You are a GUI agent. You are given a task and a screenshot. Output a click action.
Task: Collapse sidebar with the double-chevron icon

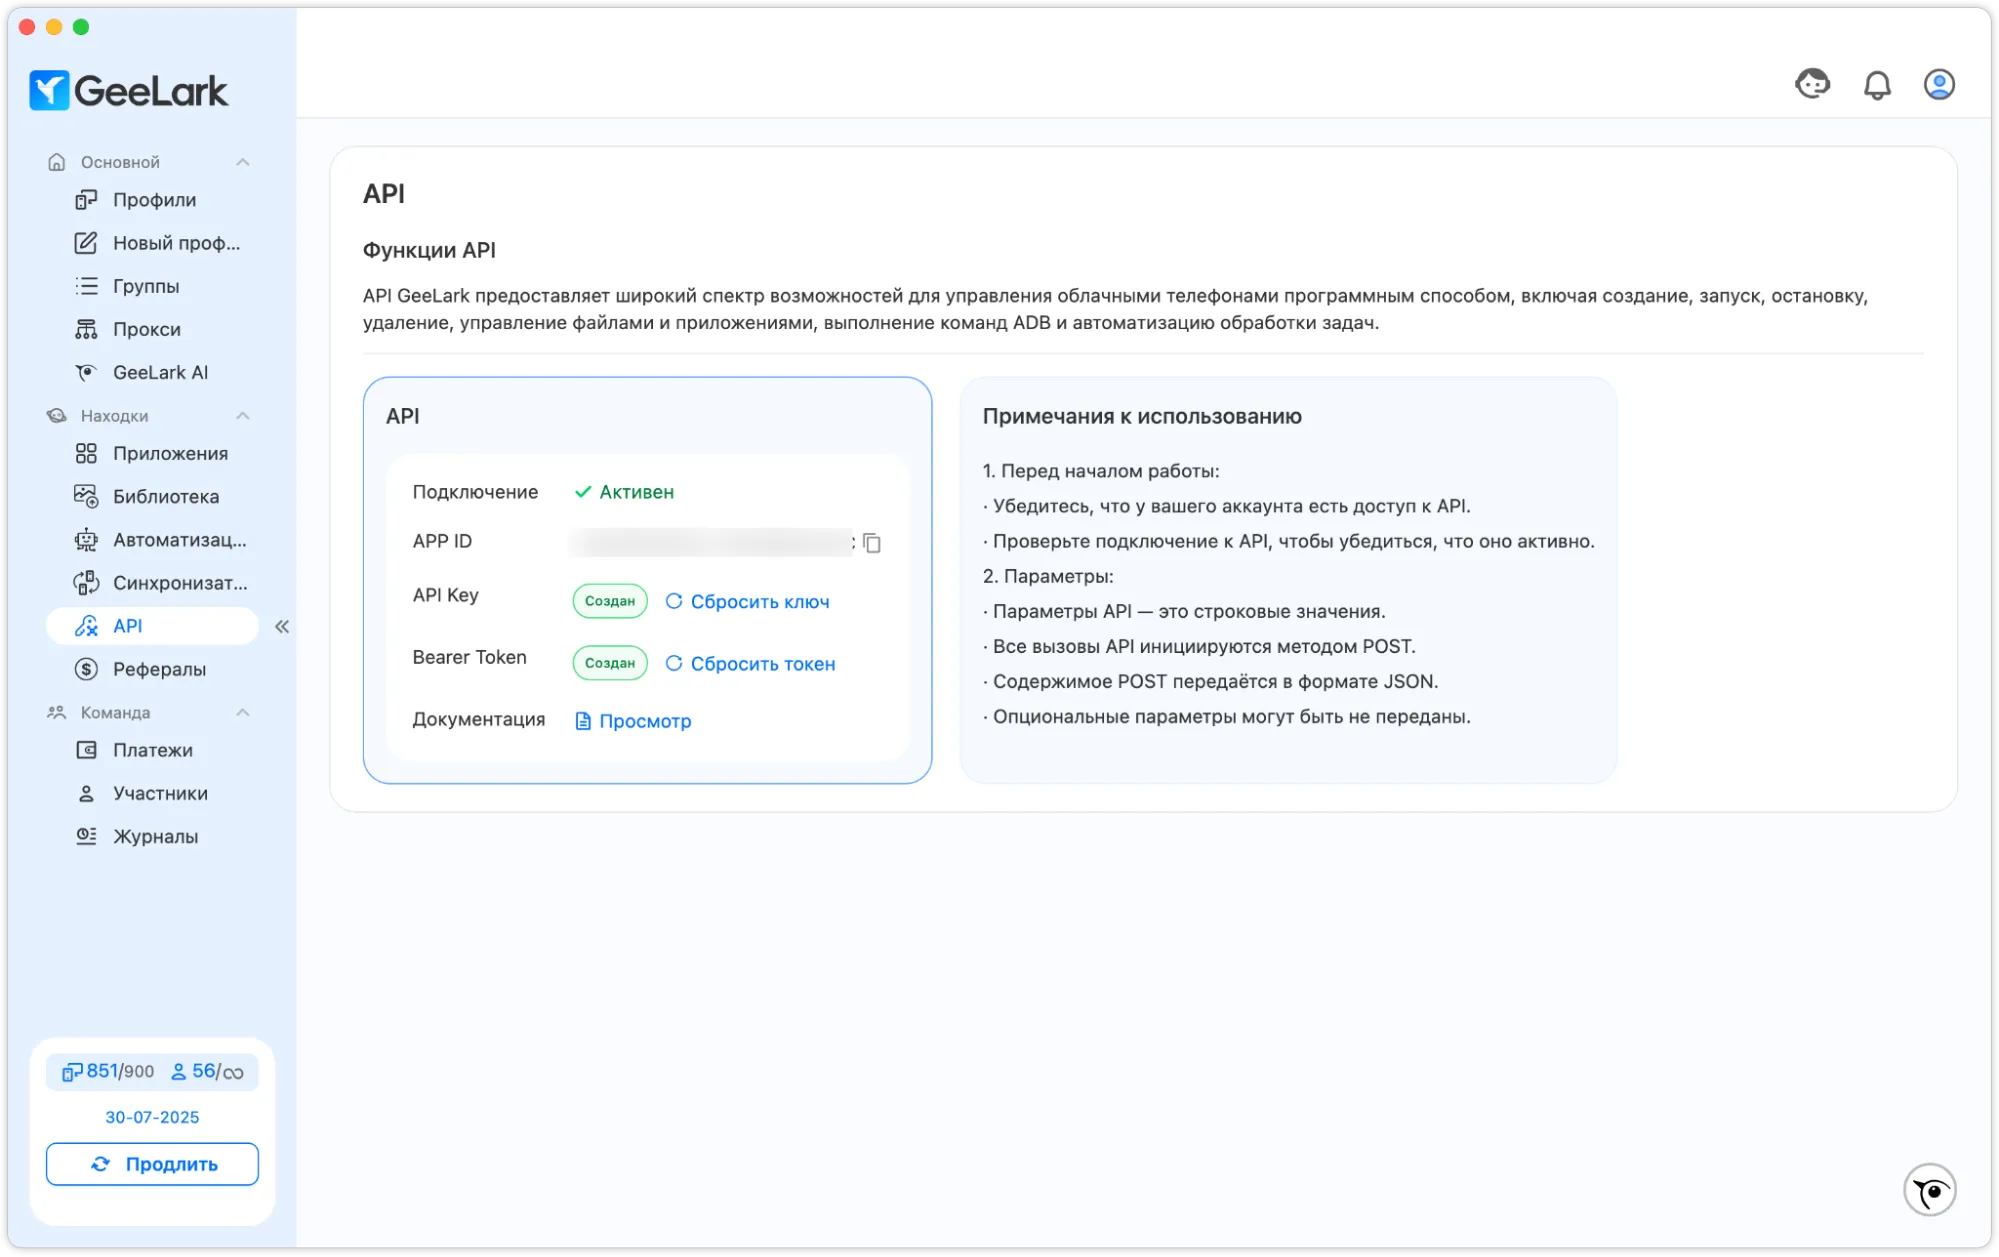coord(282,627)
